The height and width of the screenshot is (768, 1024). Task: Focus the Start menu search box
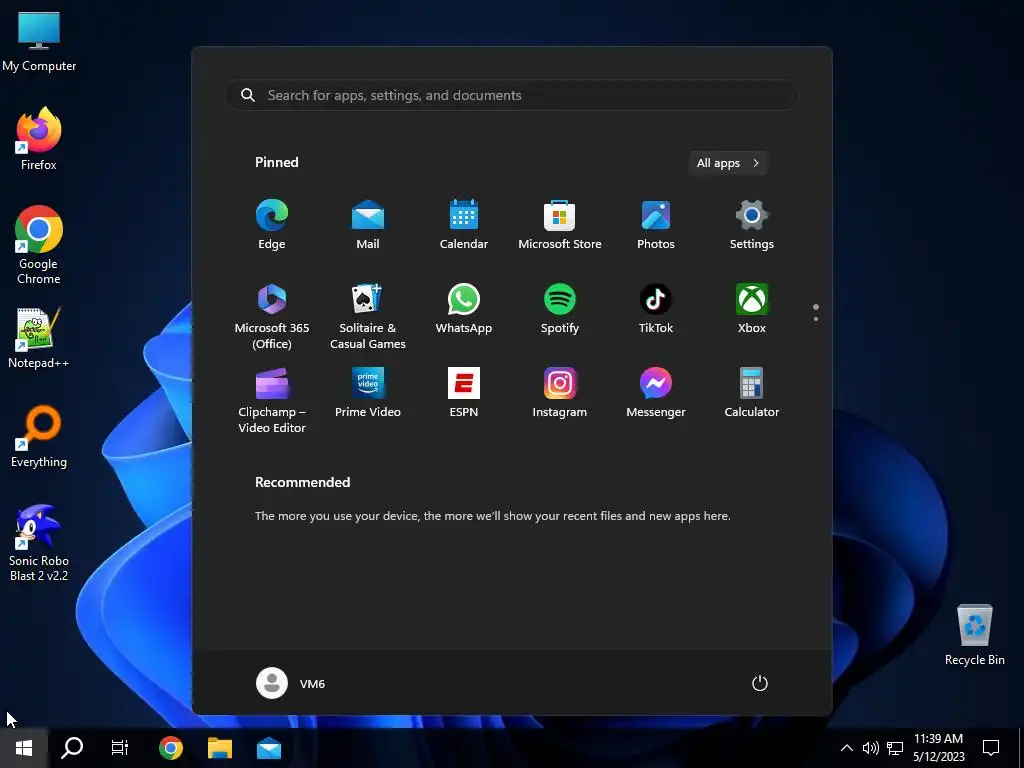tap(512, 95)
